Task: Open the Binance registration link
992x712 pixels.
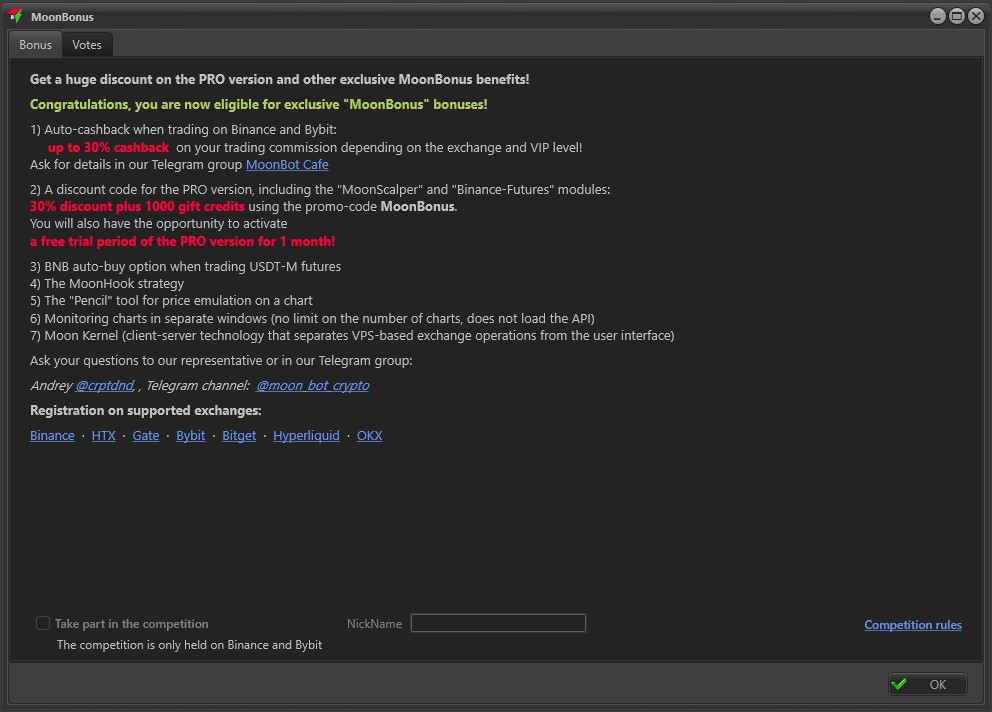Action: (52, 435)
